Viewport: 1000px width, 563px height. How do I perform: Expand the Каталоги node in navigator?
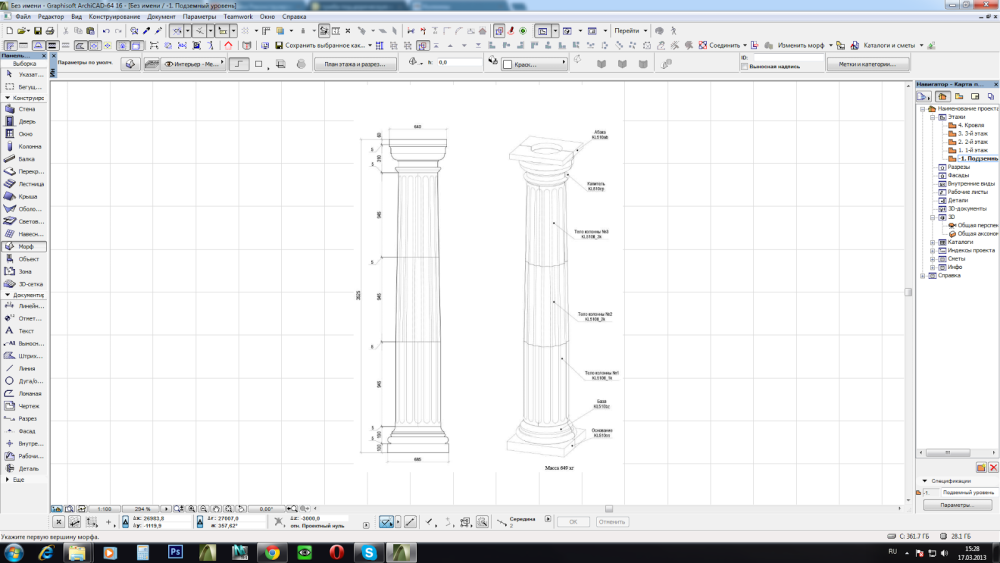tap(932, 241)
